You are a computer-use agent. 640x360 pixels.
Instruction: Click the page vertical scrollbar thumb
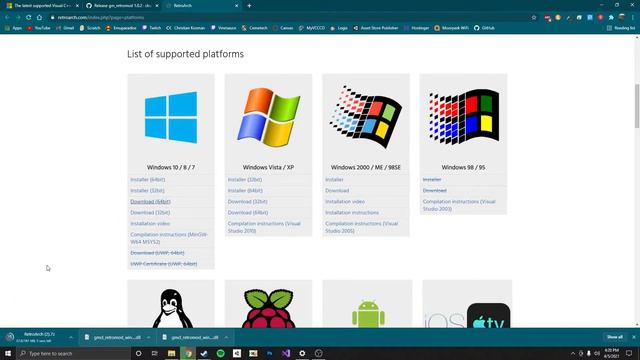click(637, 106)
